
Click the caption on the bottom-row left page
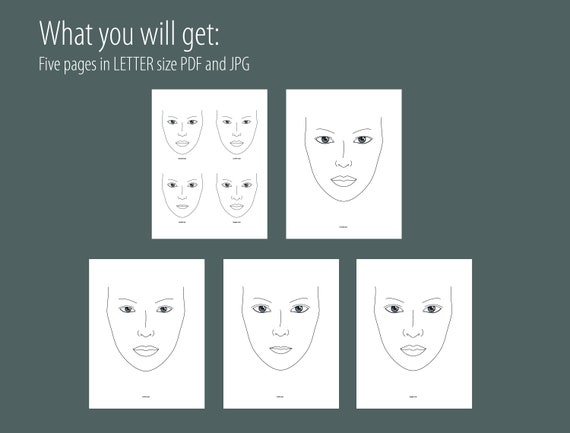(x=146, y=397)
